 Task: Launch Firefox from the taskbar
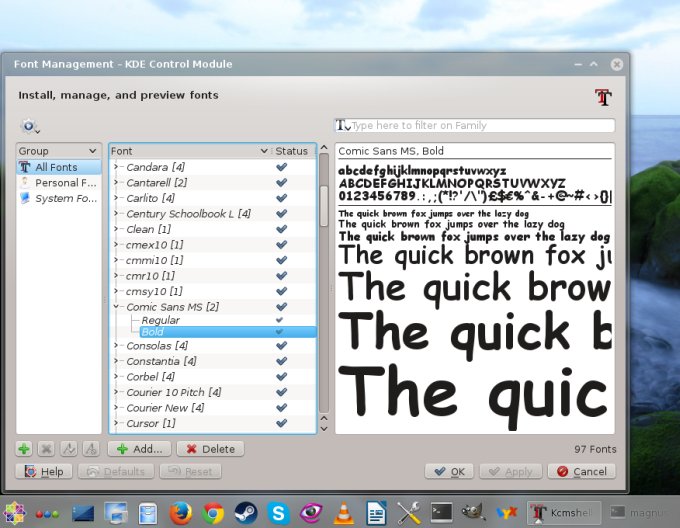click(180, 513)
